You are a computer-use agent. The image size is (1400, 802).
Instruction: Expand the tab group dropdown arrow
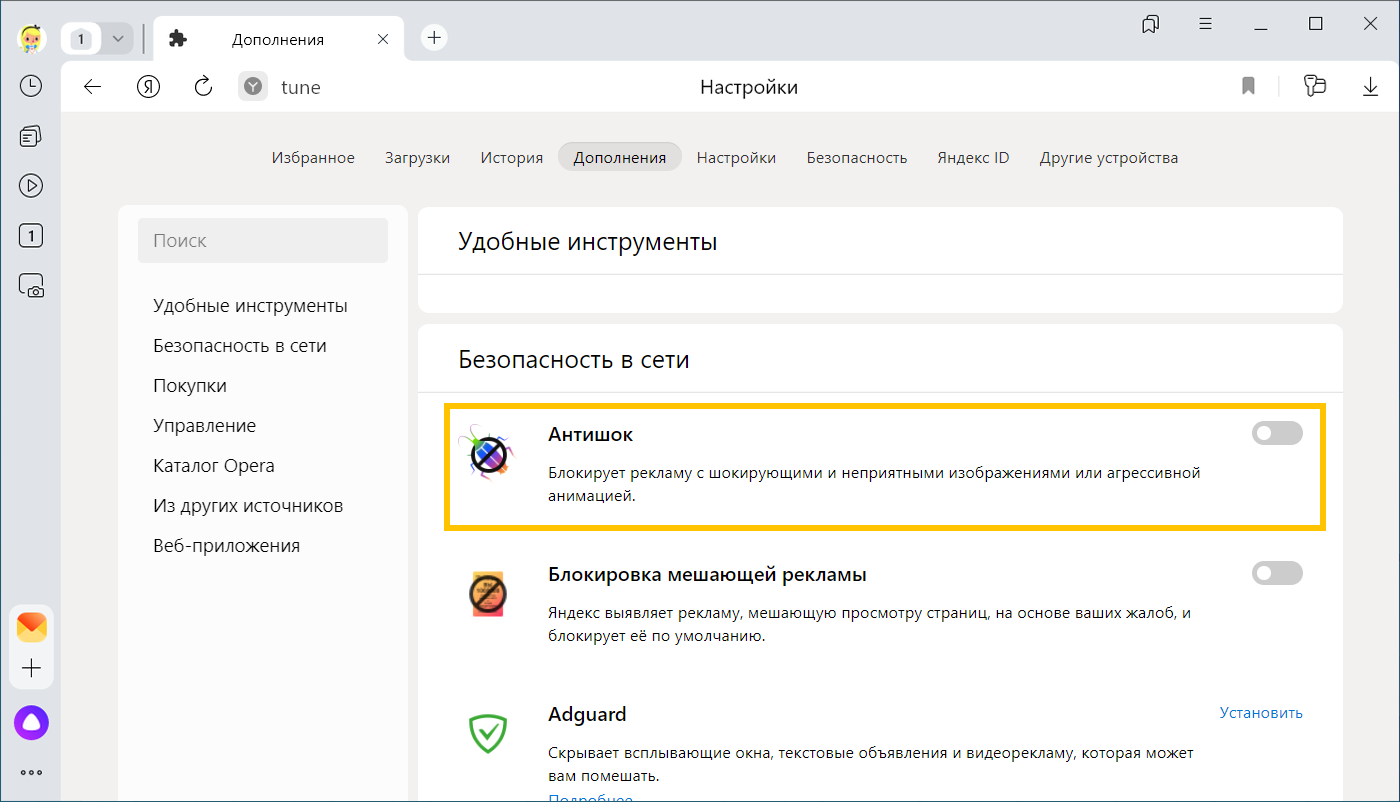(118, 39)
